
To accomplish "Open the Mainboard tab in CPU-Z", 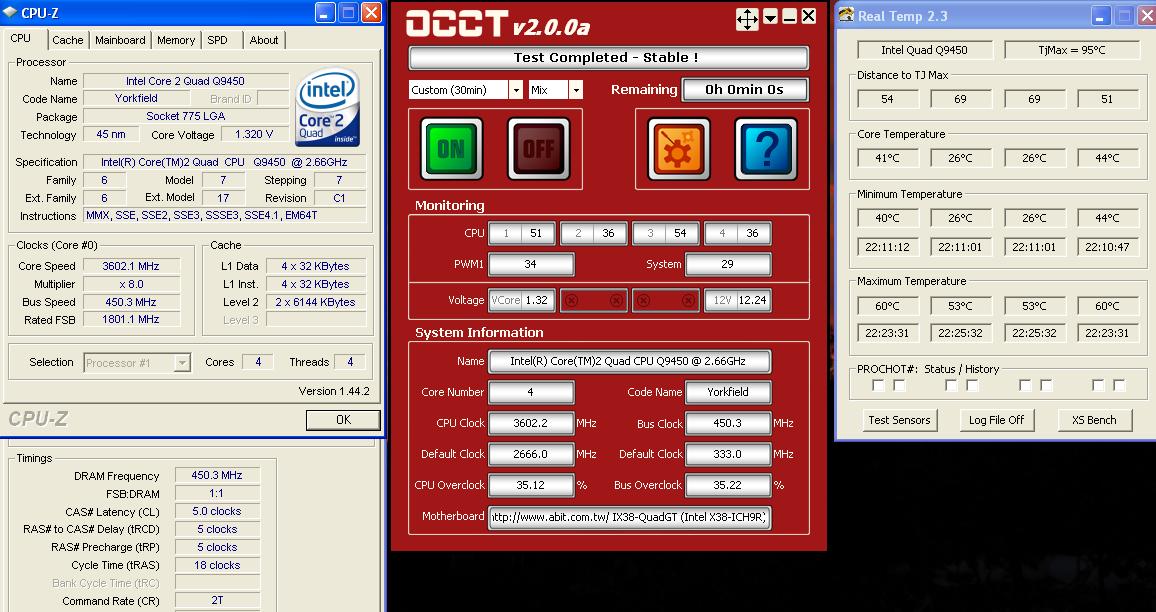I will click(x=120, y=40).
